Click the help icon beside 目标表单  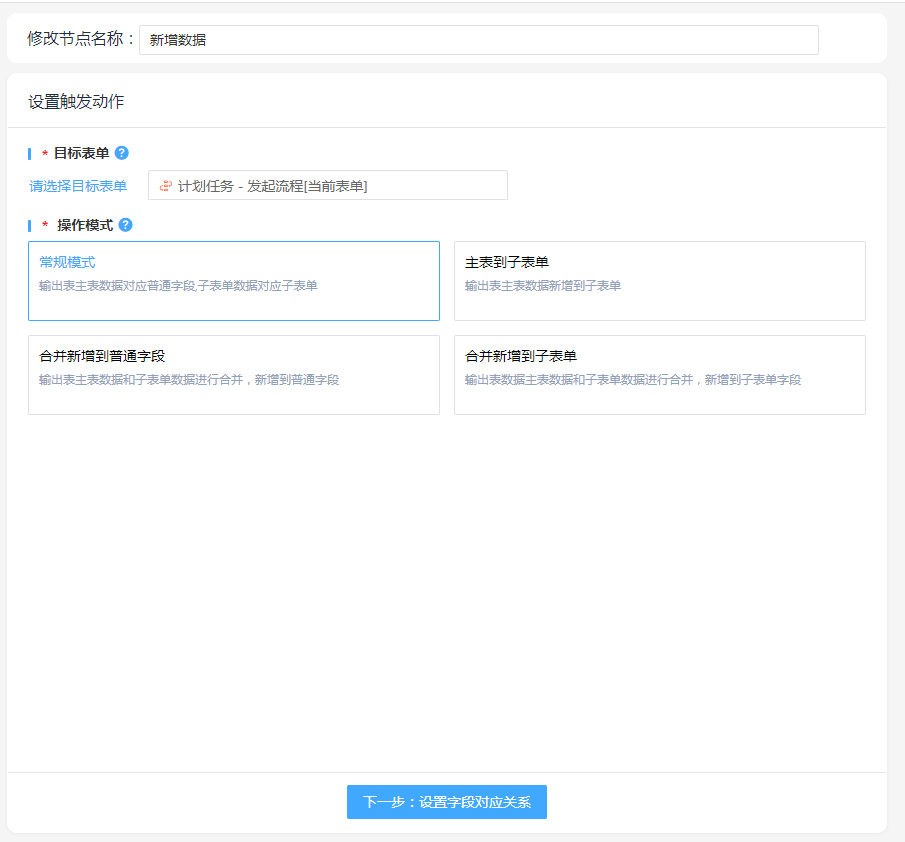(x=122, y=153)
